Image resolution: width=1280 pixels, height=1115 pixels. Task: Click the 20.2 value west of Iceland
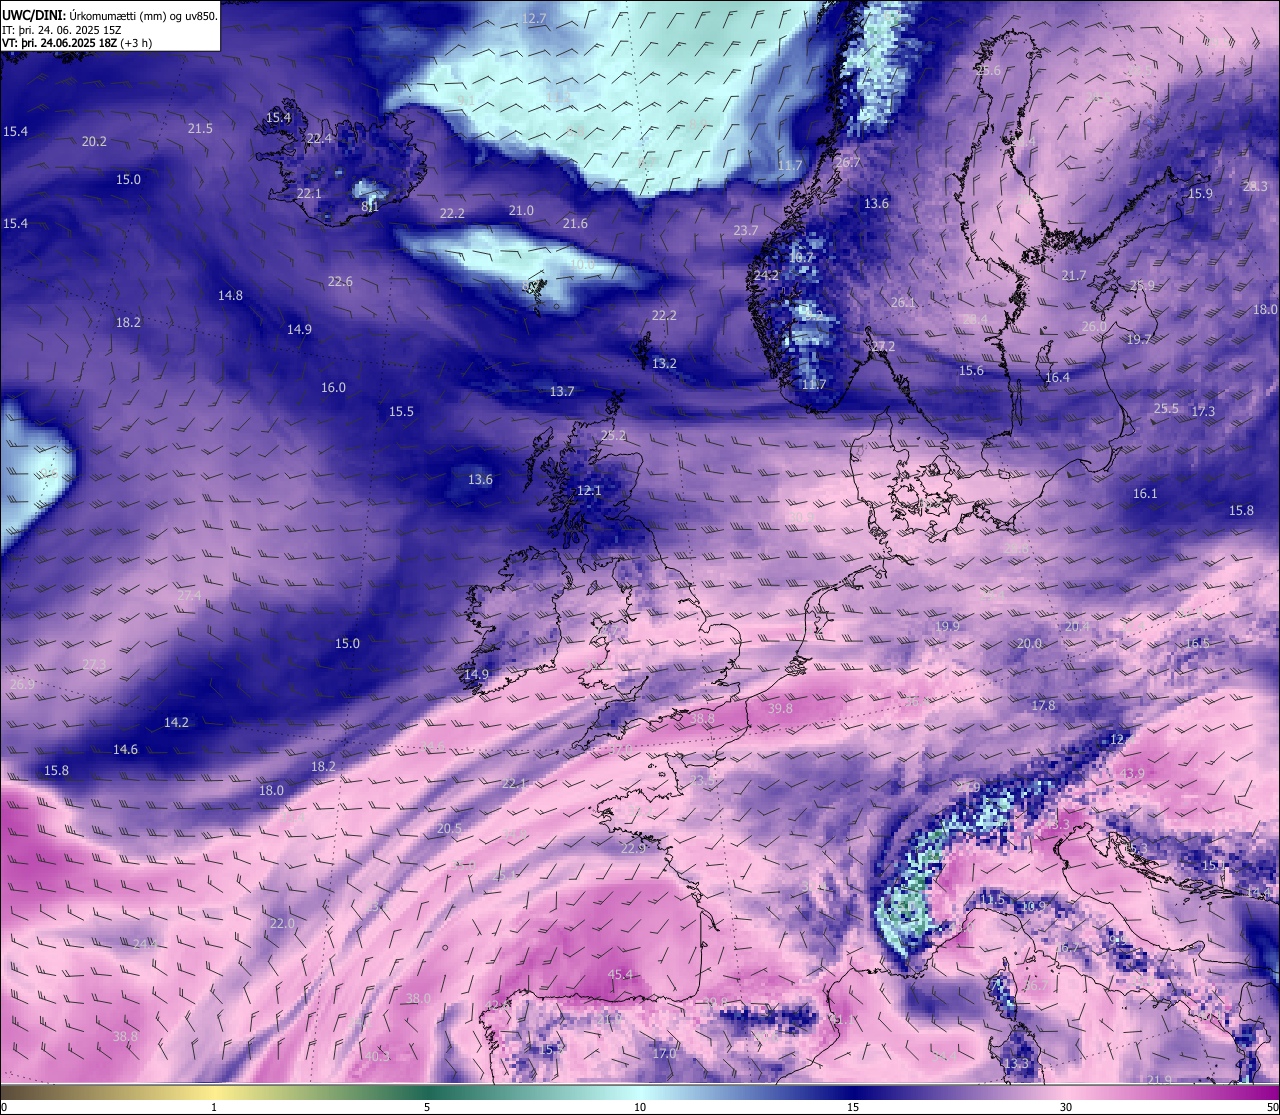(x=94, y=142)
